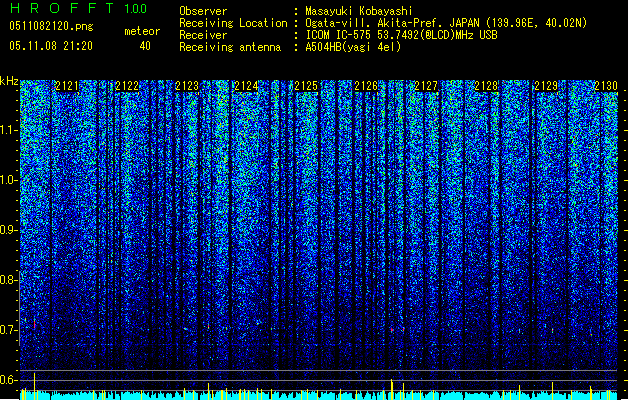This screenshot has width=629, height=400.
Task: Click the 2128 time marker
Action: click(486, 86)
